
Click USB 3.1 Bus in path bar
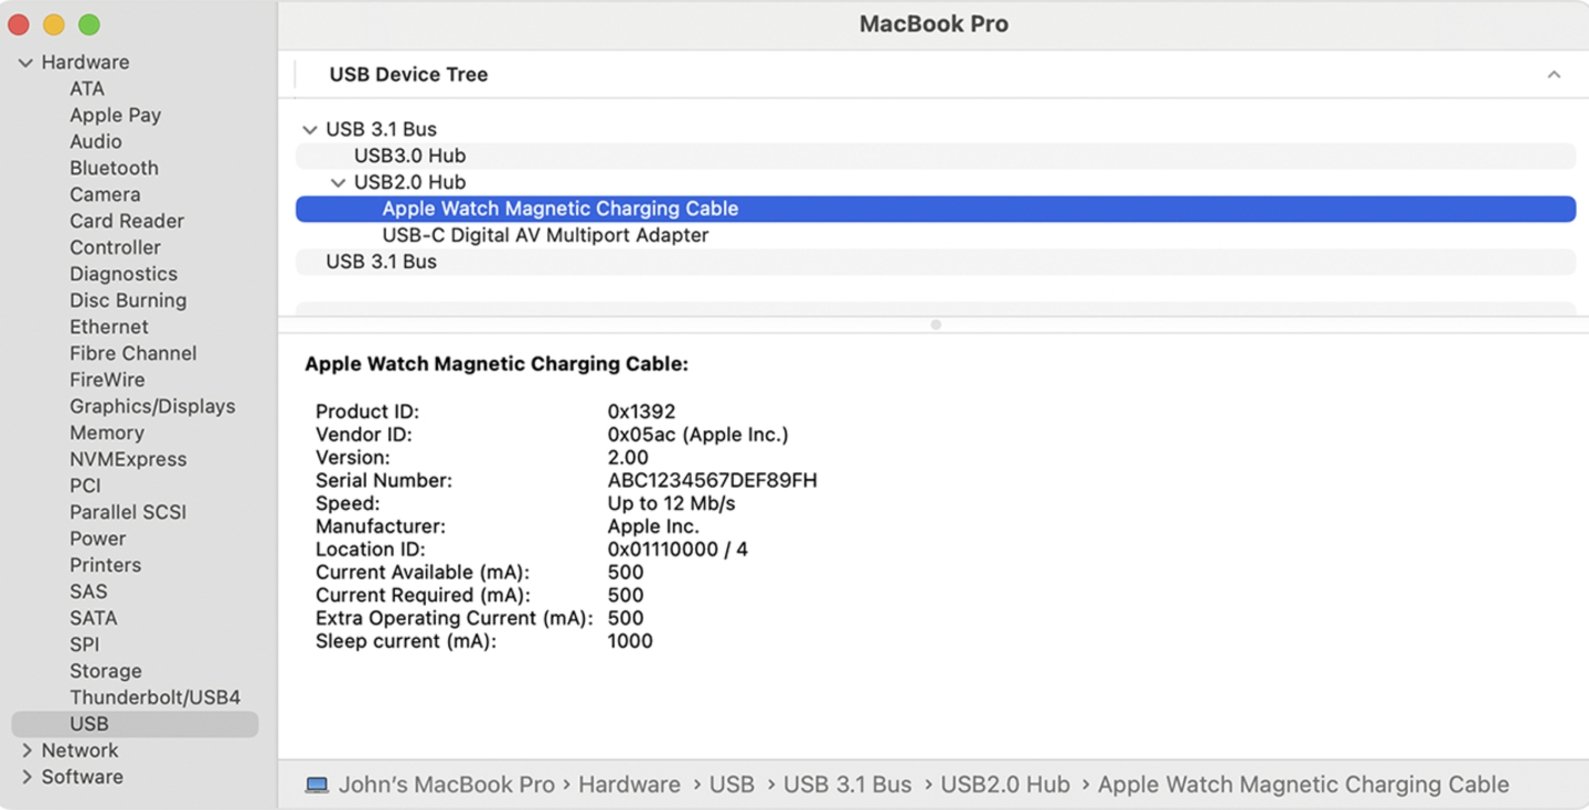click(847, 785)
